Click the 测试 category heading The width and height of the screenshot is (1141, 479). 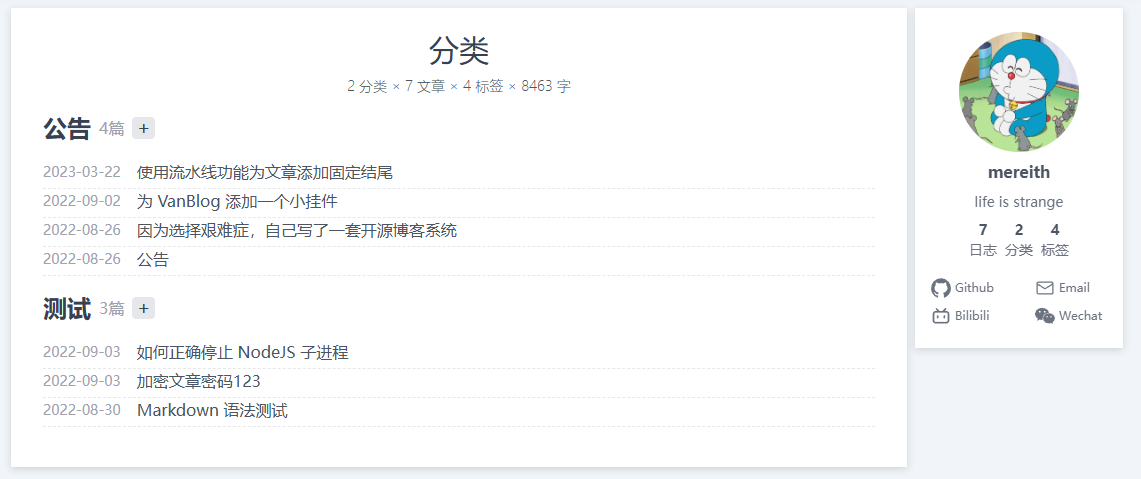67,309
